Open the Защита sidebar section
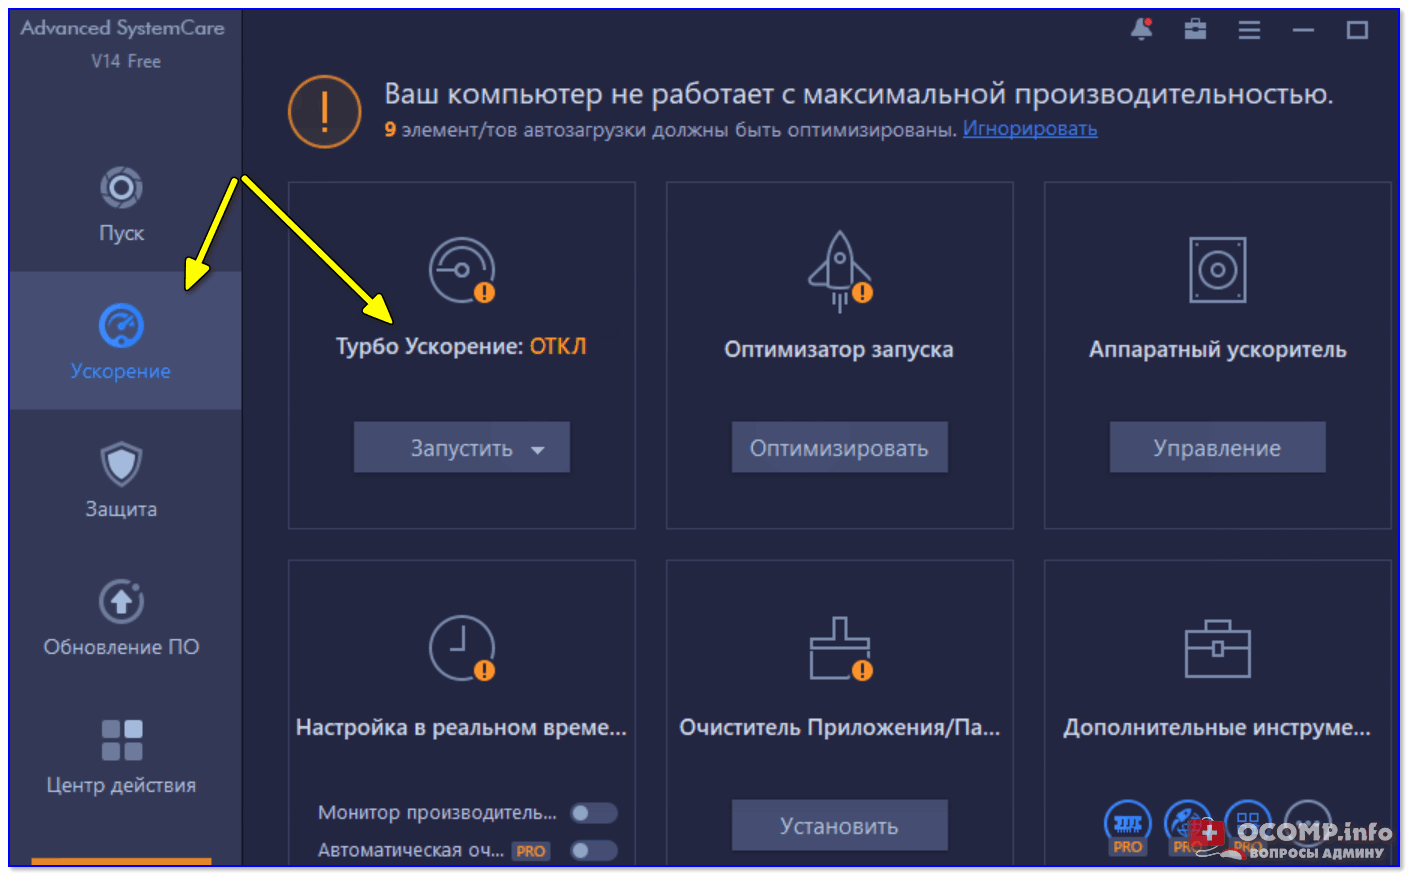1408x875 pixels. click(x=121, y=480)
